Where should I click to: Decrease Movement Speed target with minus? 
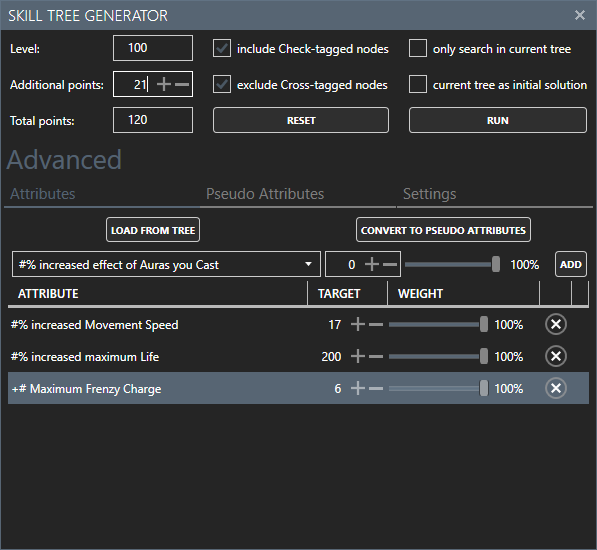point(376,325)
